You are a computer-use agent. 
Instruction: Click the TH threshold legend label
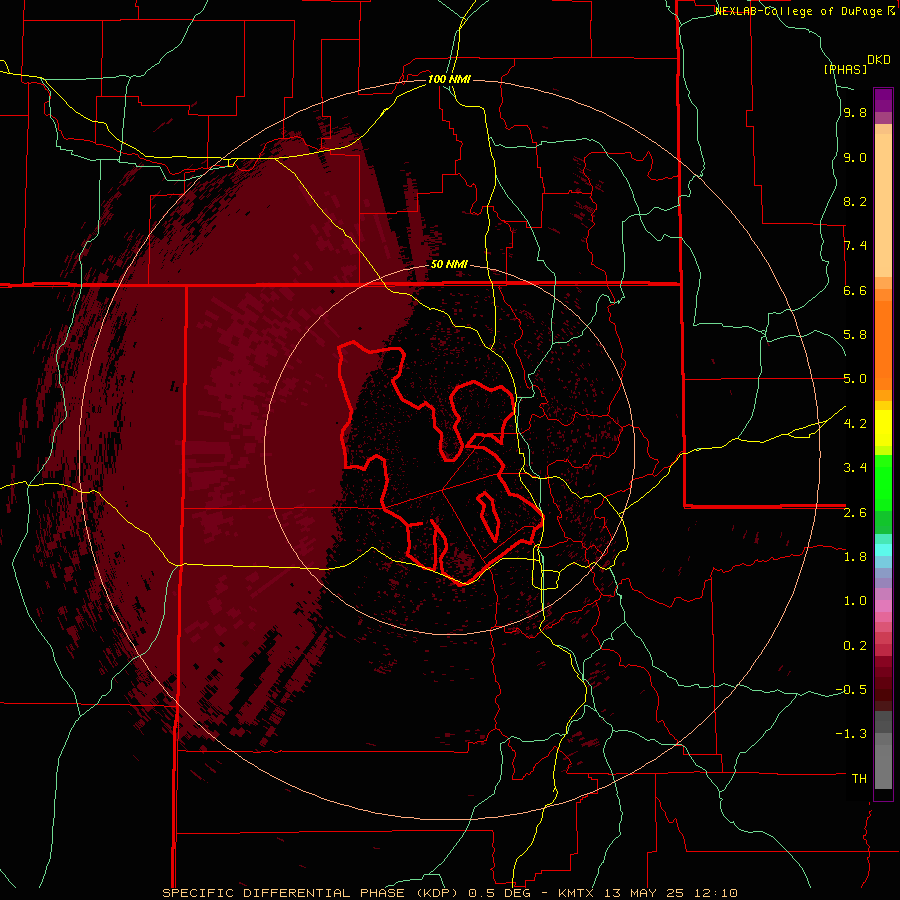pos(859,779)
